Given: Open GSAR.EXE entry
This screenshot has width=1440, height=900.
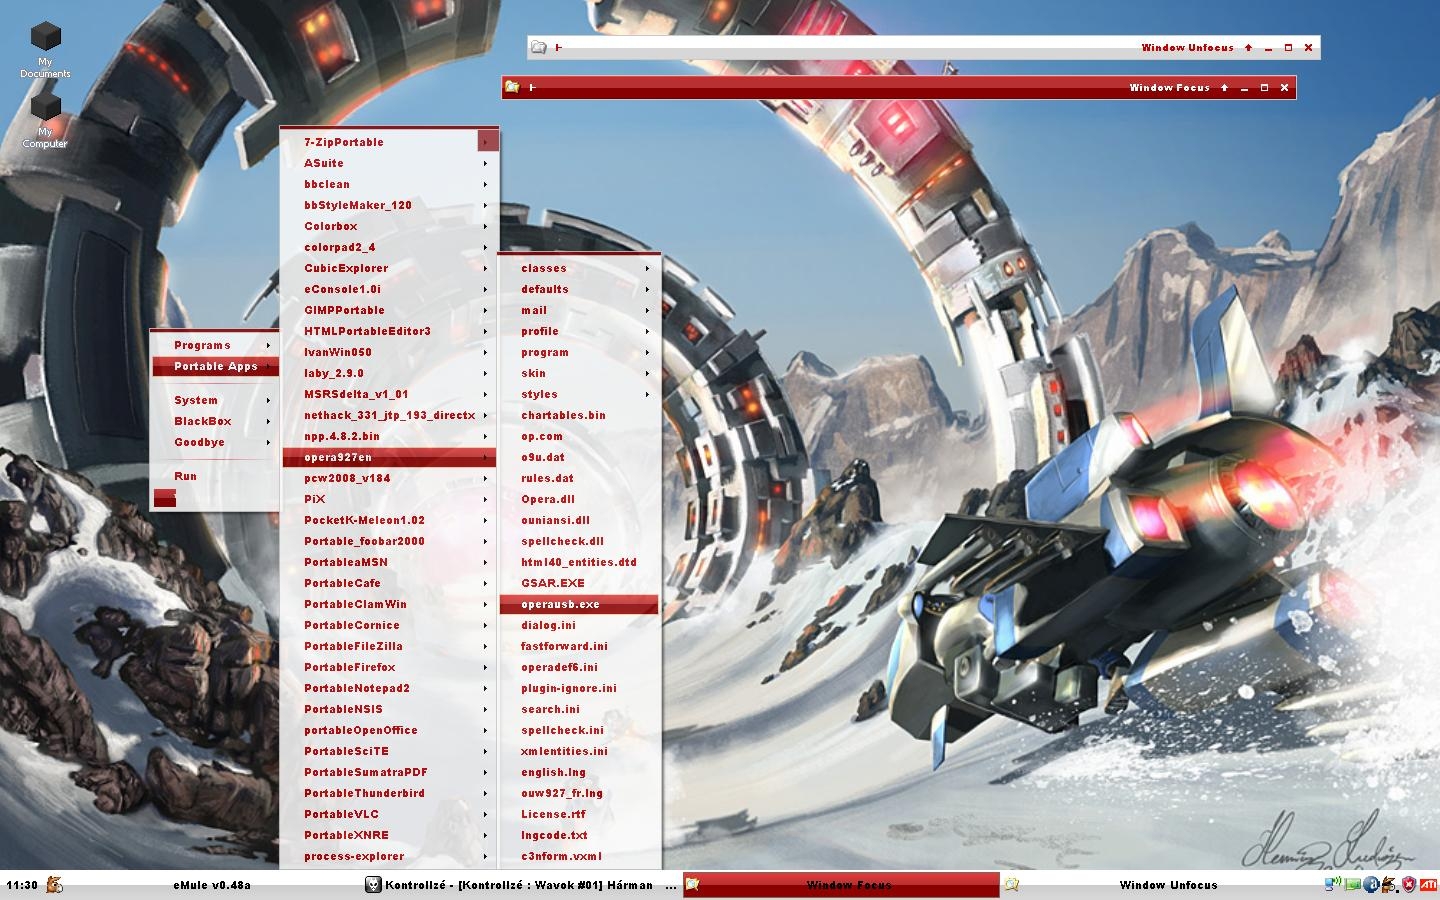Looking at the screenshot, I should pyautogui.click(x=579, y=584).
